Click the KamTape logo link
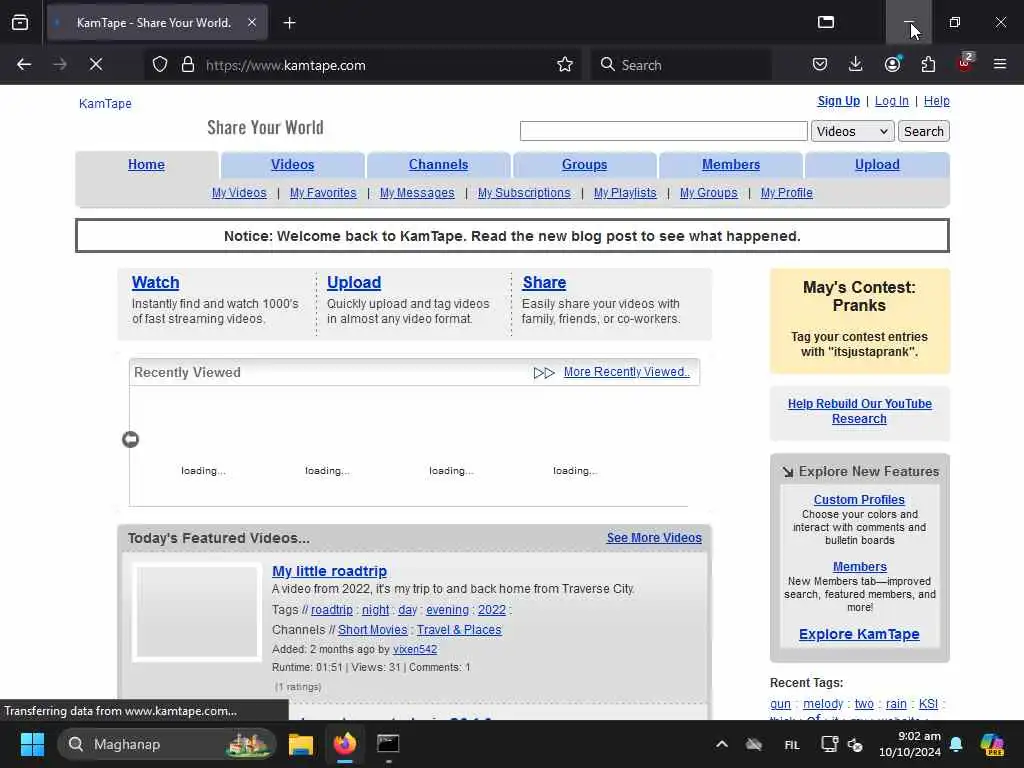The width and height of the screenshot is (1024, 768). 105,103
